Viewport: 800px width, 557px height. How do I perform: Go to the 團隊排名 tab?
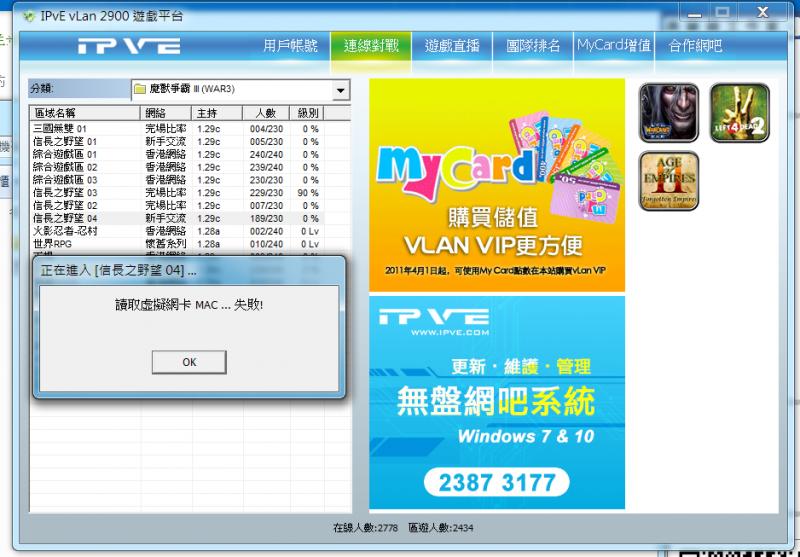(x=533, y=46)
